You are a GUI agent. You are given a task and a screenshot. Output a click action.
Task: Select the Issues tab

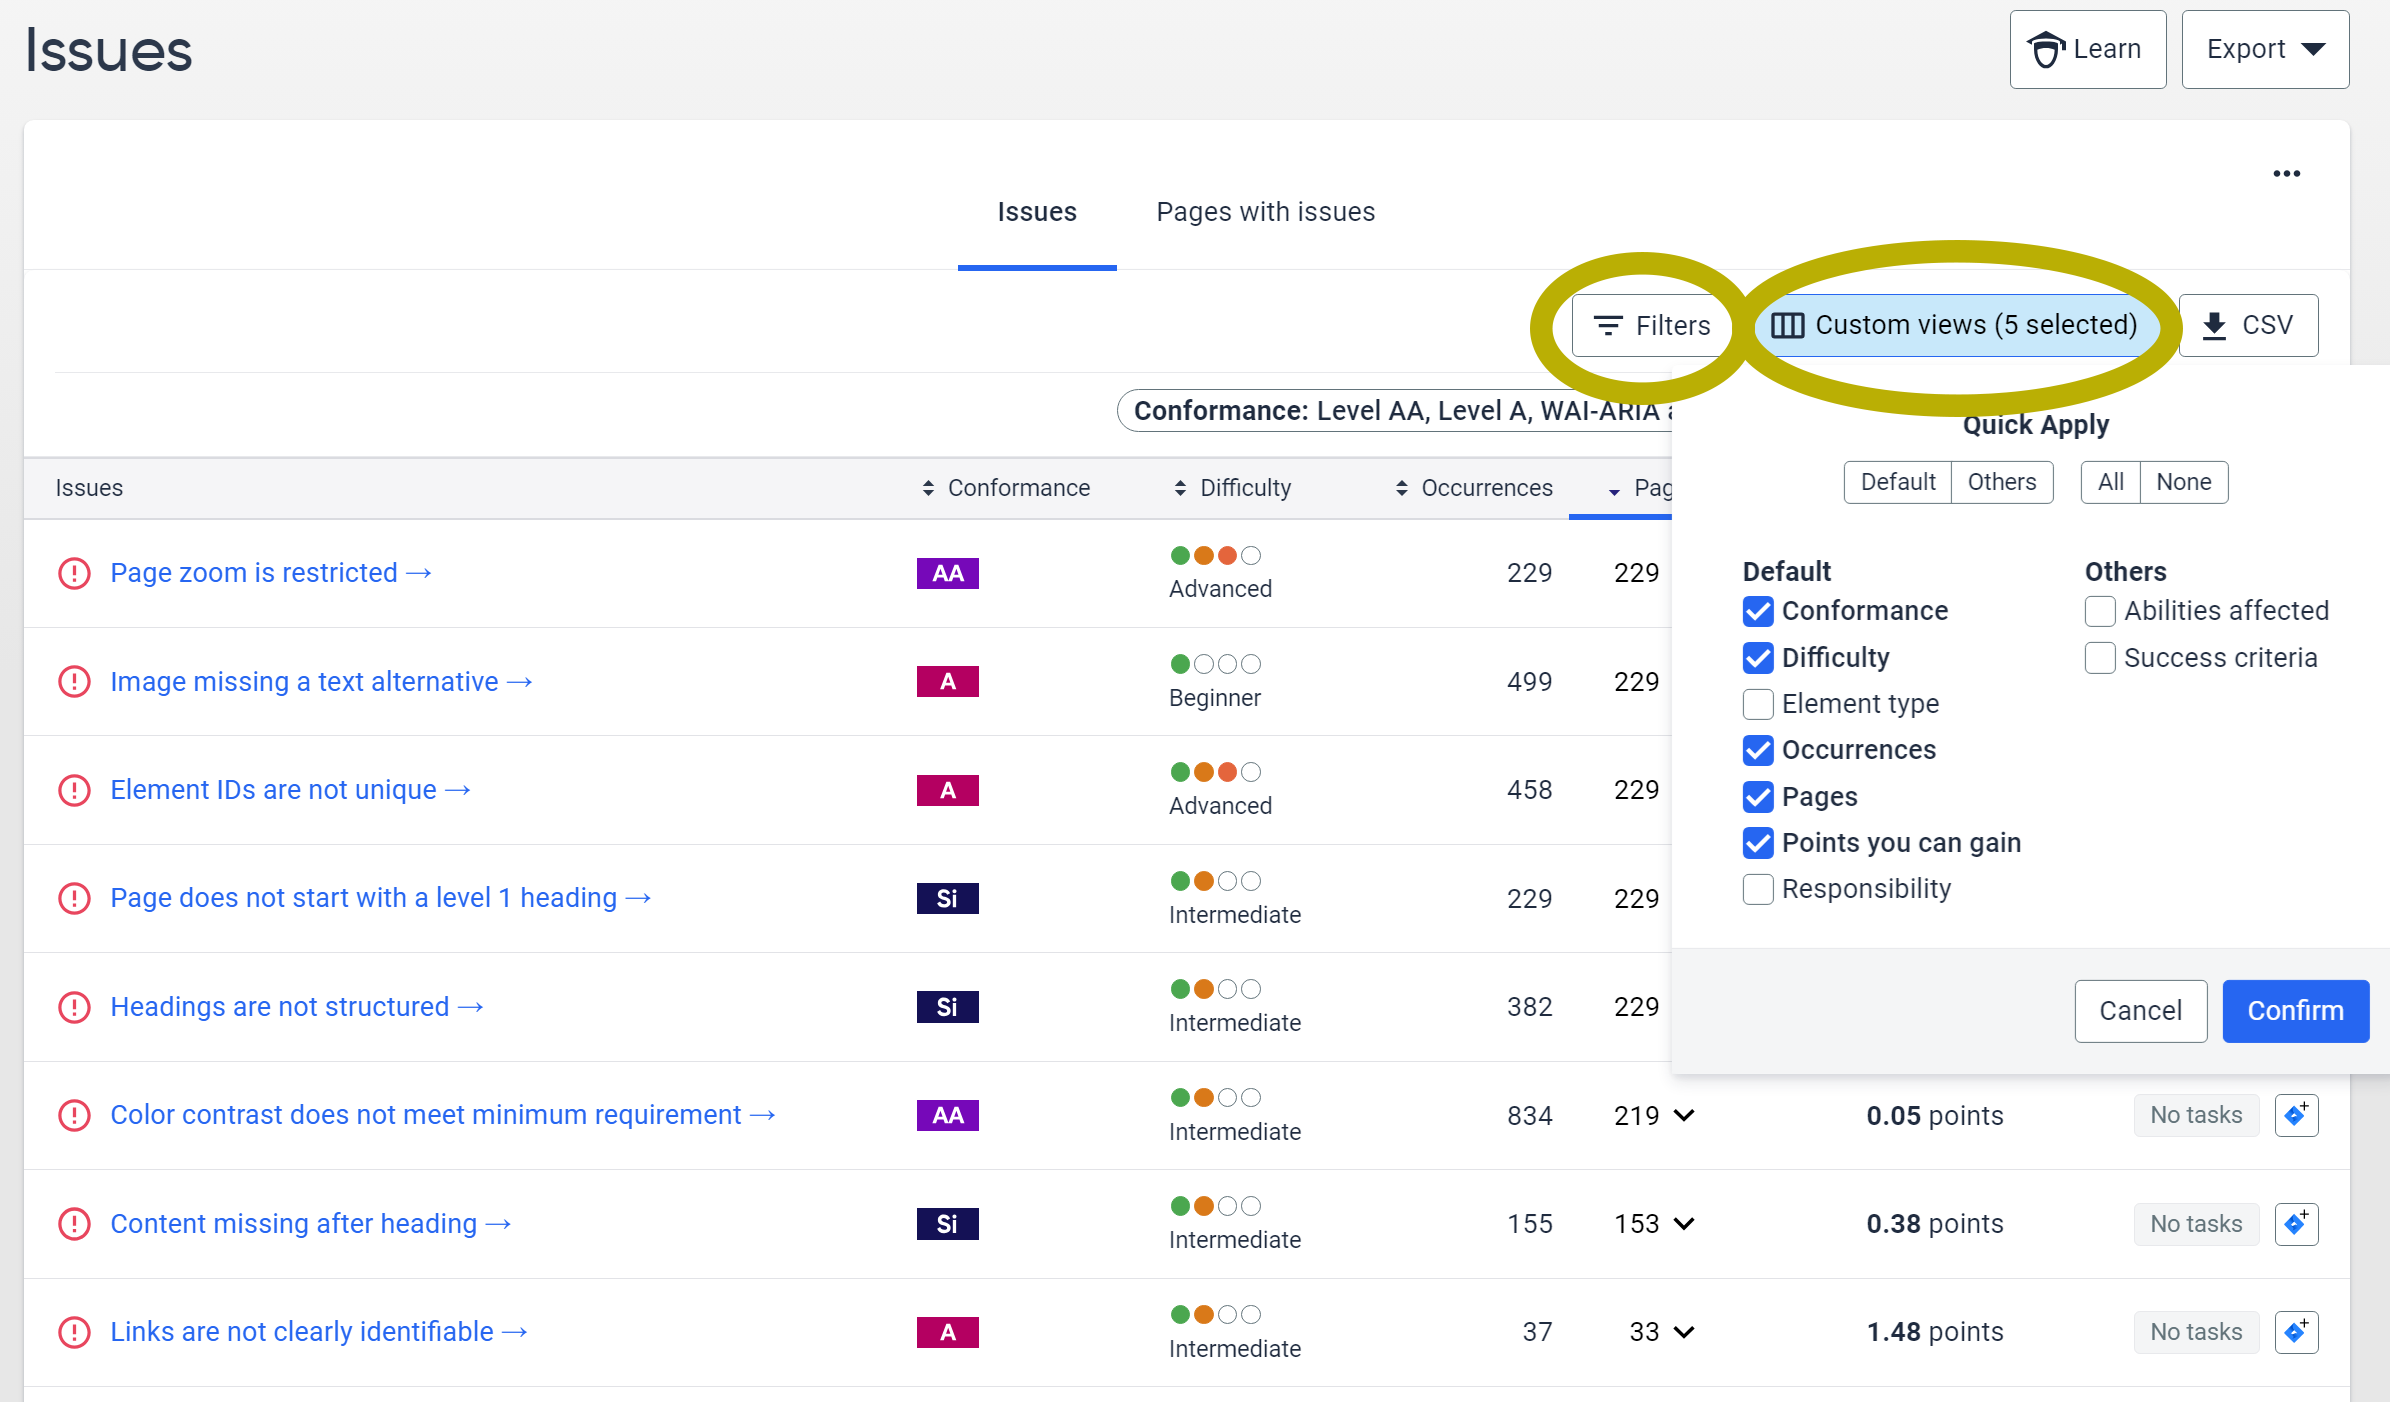point(1037,212)
